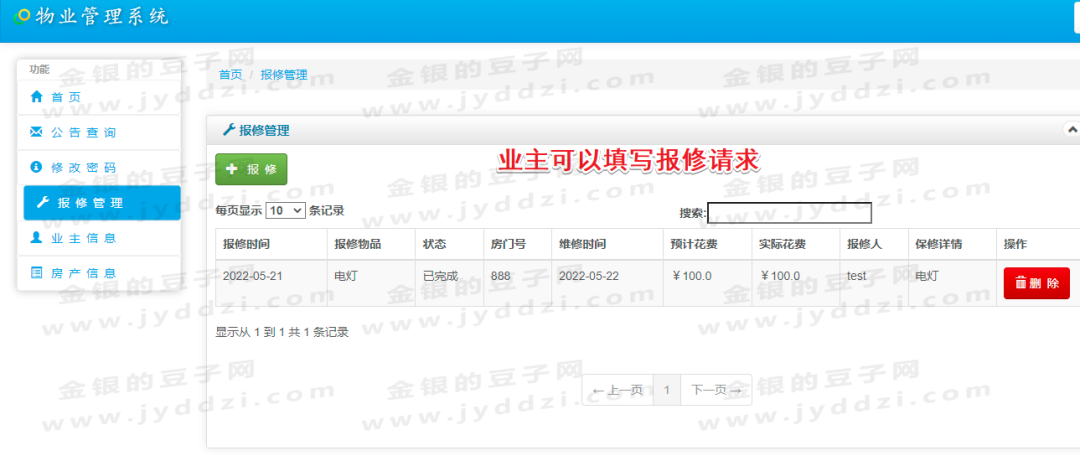Click the plus icon in the 报修 button
The image size is (1080, 461).
(231, 169)
